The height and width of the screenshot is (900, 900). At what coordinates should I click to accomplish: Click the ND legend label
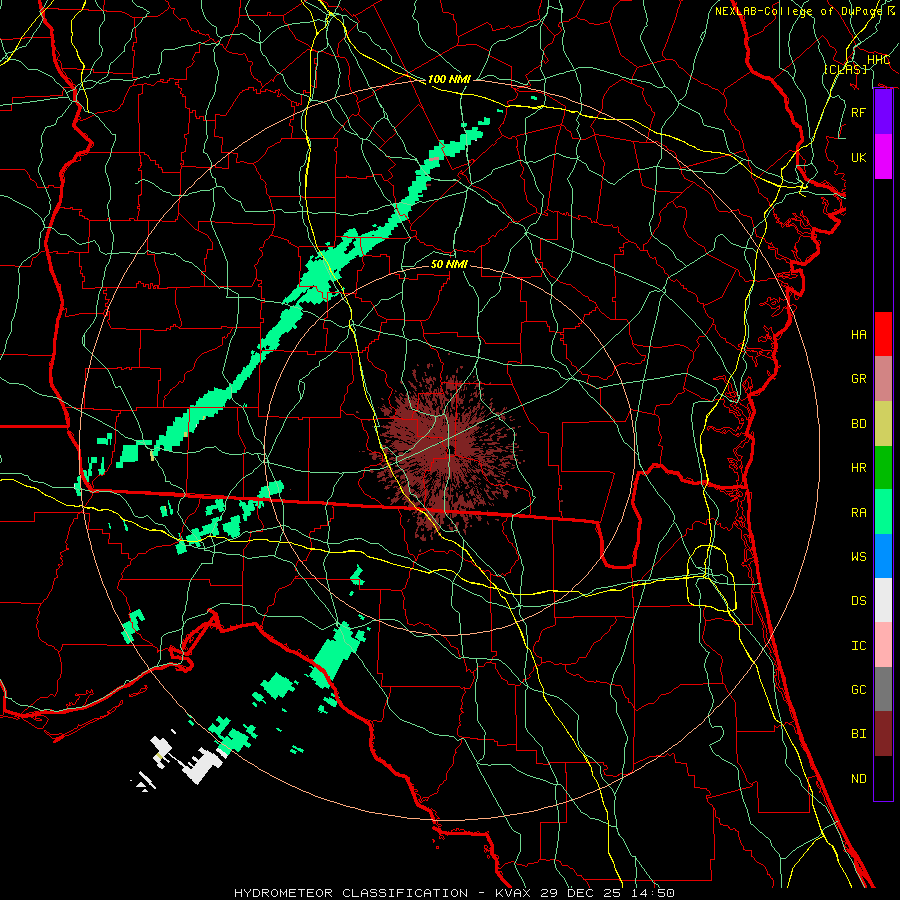859,779
